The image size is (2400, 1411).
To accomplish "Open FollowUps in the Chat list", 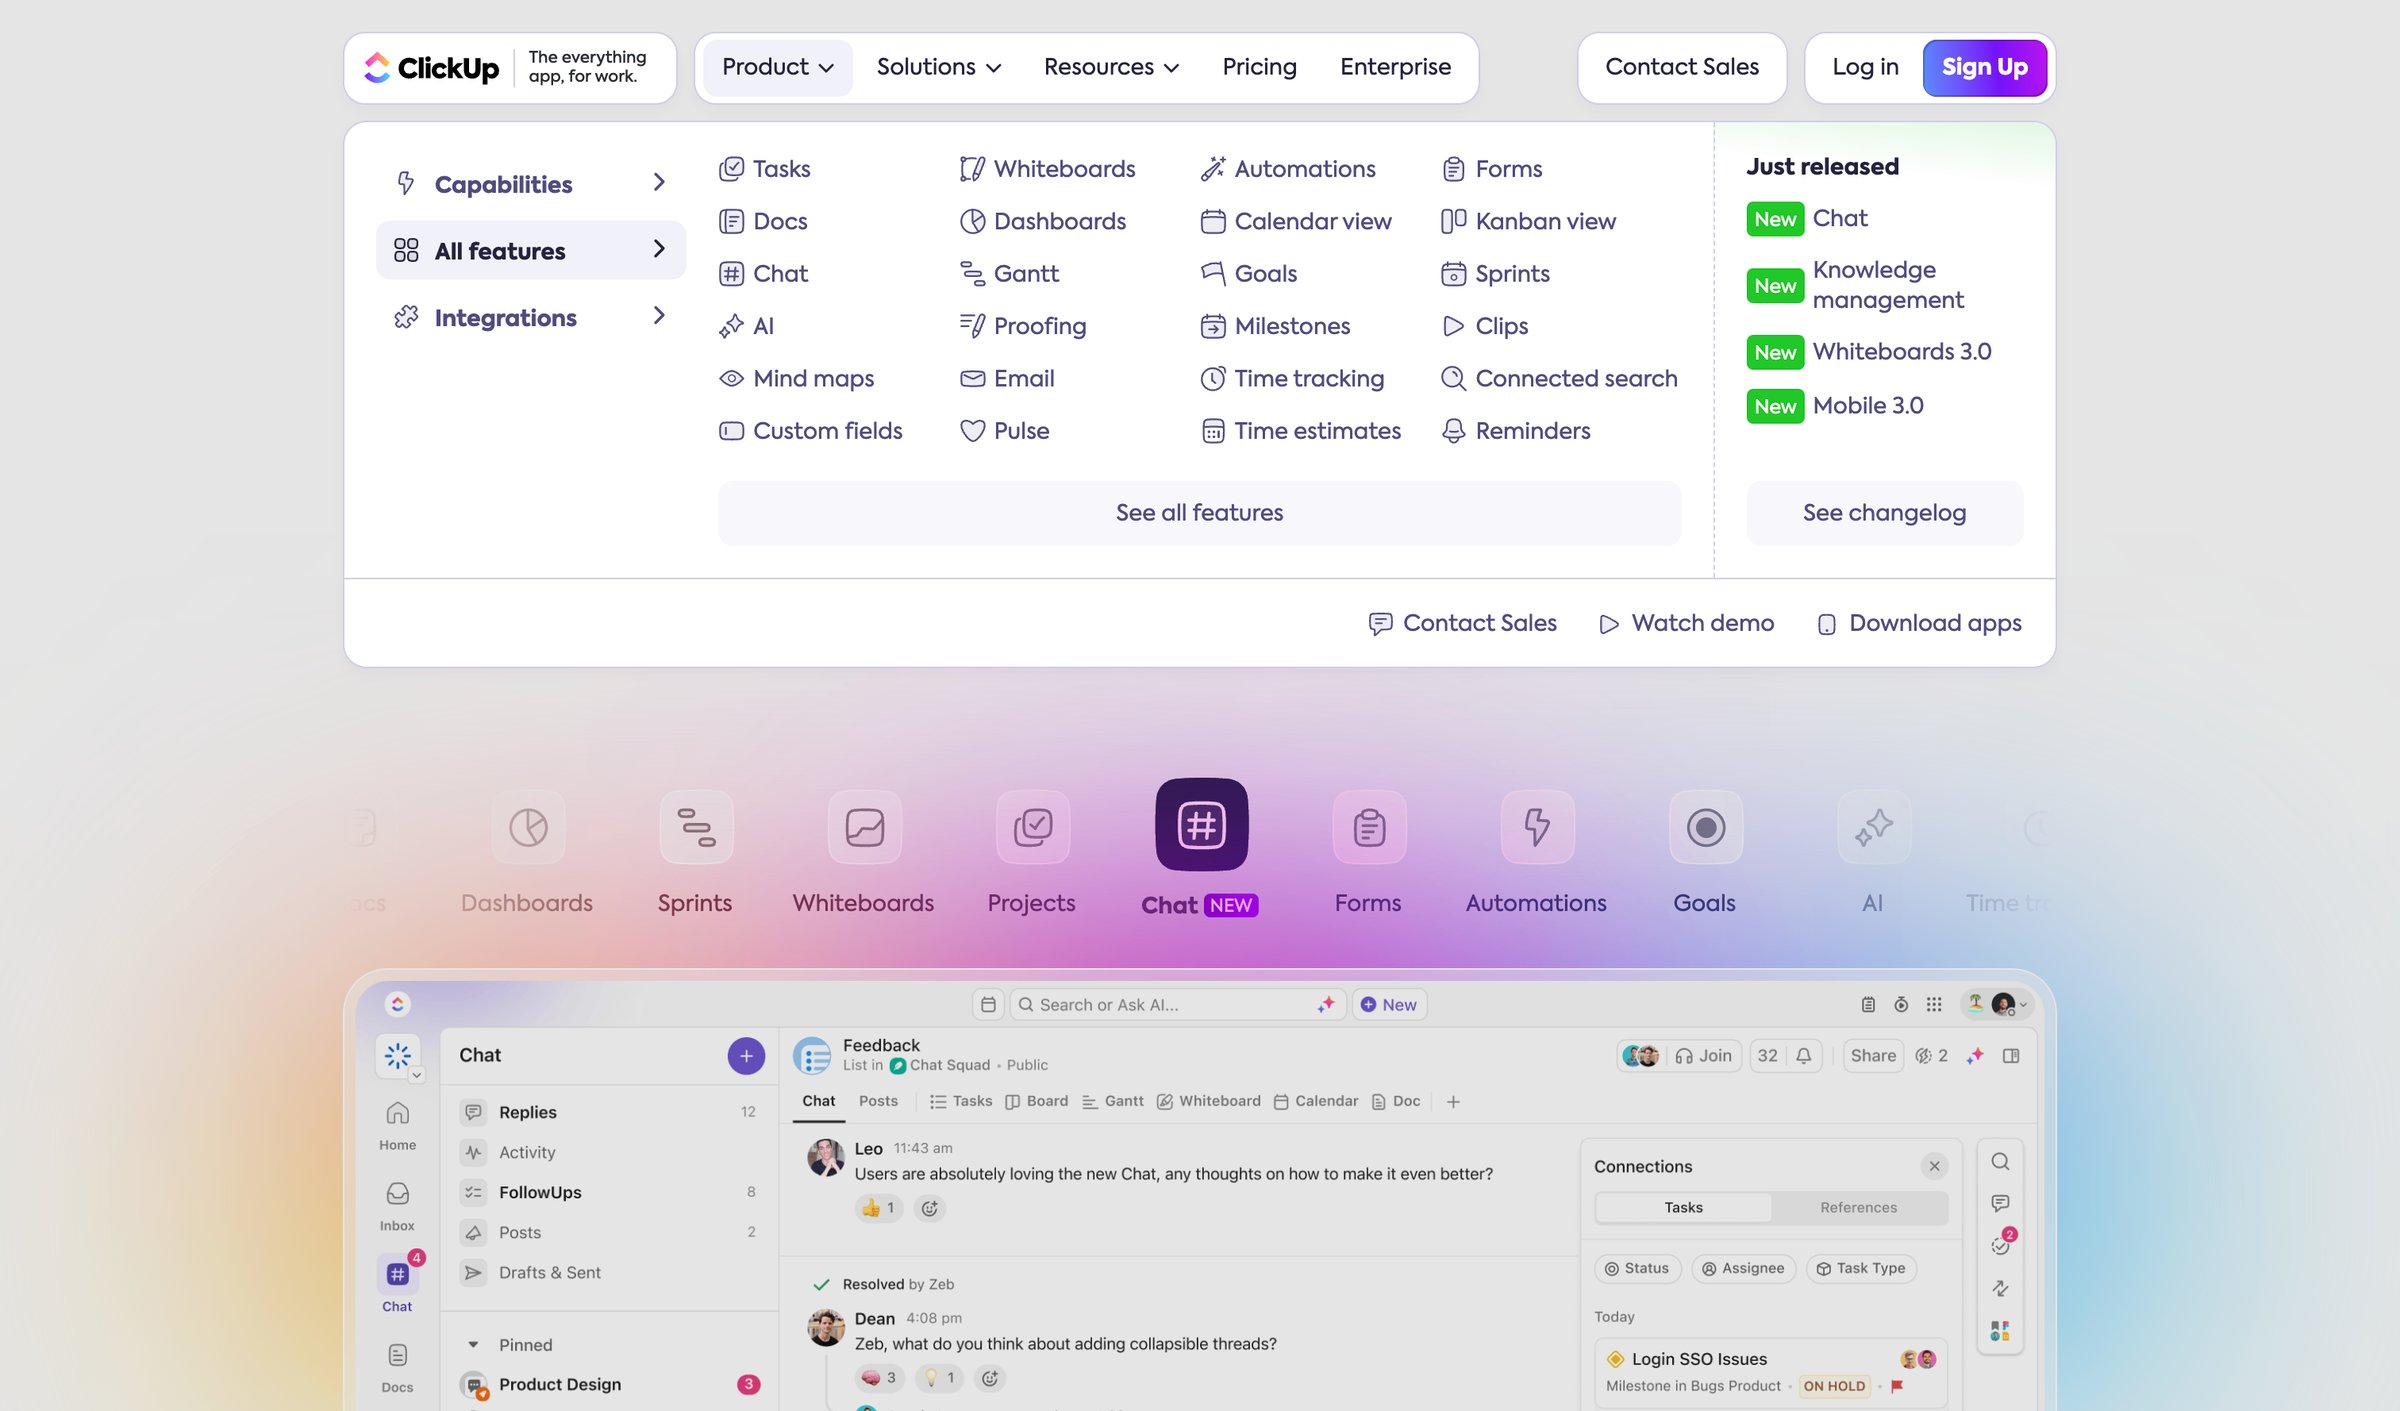I will point(609,1192).
